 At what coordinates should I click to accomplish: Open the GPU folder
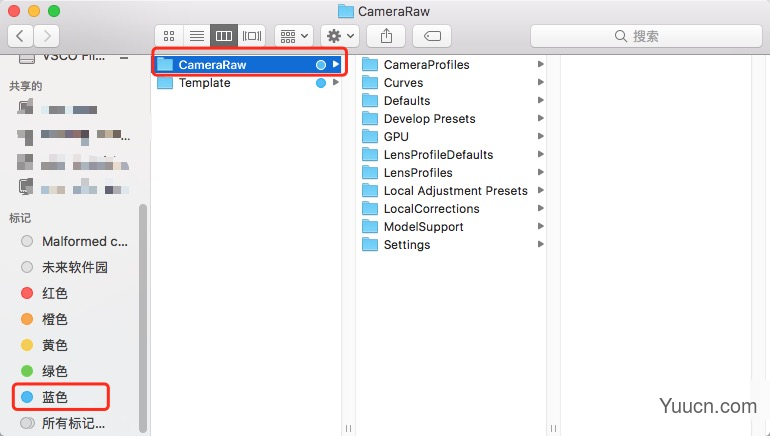coord(453,136)
